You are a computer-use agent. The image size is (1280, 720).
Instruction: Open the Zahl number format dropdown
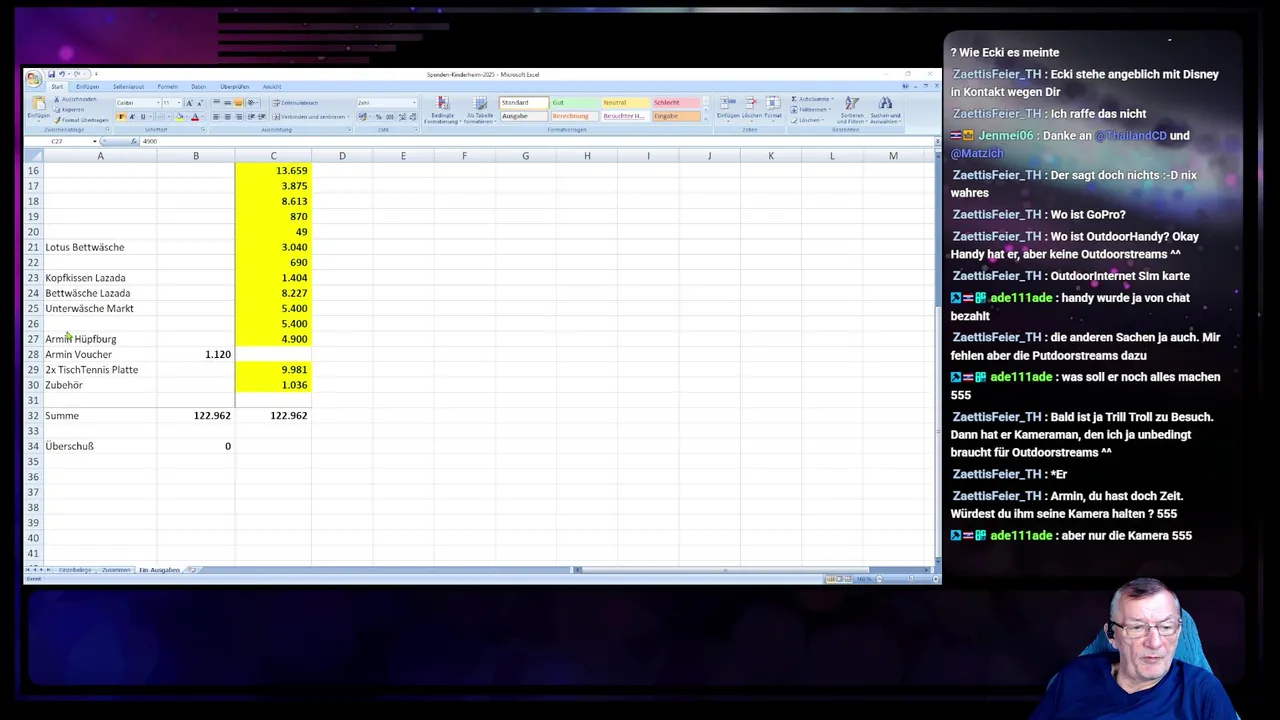pos(414,103)
